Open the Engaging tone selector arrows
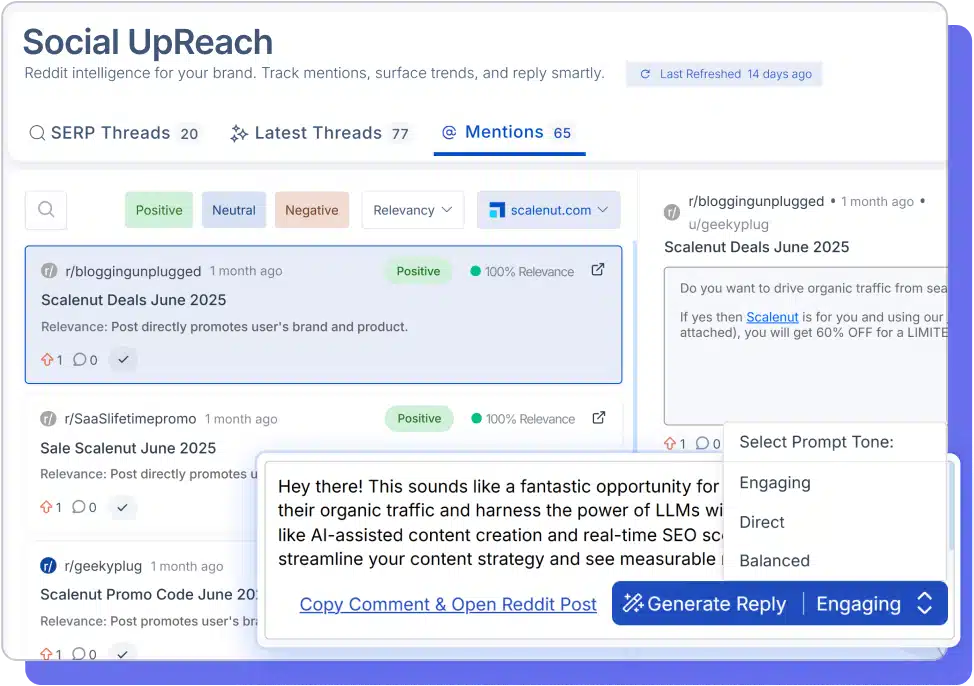The width and height of the screenshot is (974, 686). [925, 603]
